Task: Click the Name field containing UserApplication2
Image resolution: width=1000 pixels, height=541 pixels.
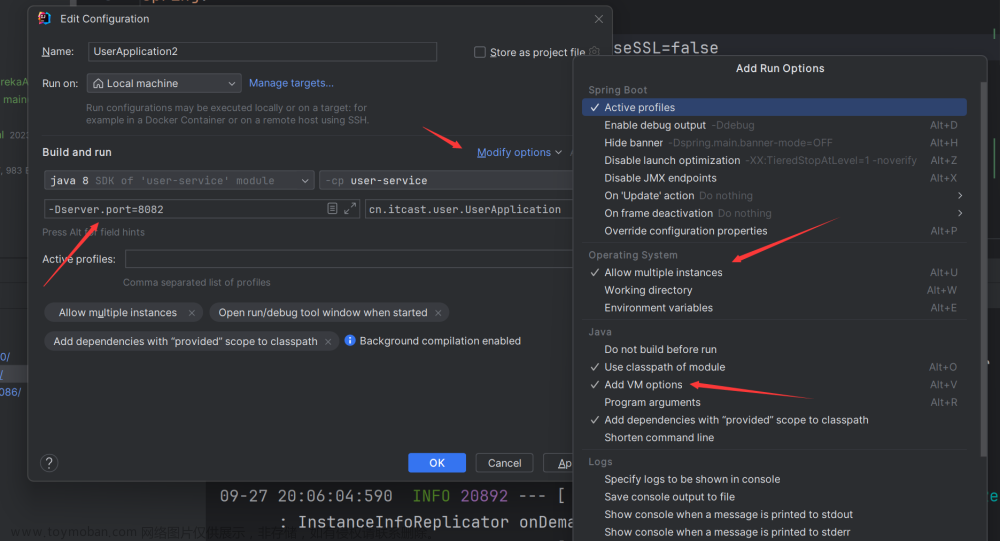Action: pos(262,52)
